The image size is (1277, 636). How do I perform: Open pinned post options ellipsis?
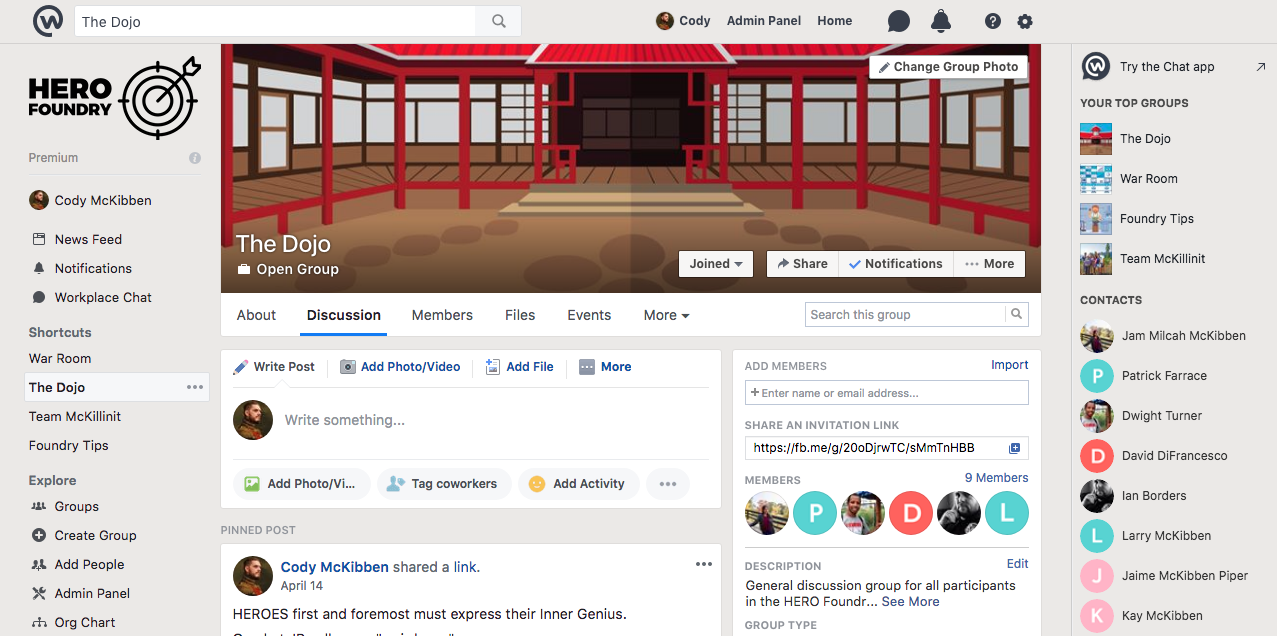[x=704, y=564]
